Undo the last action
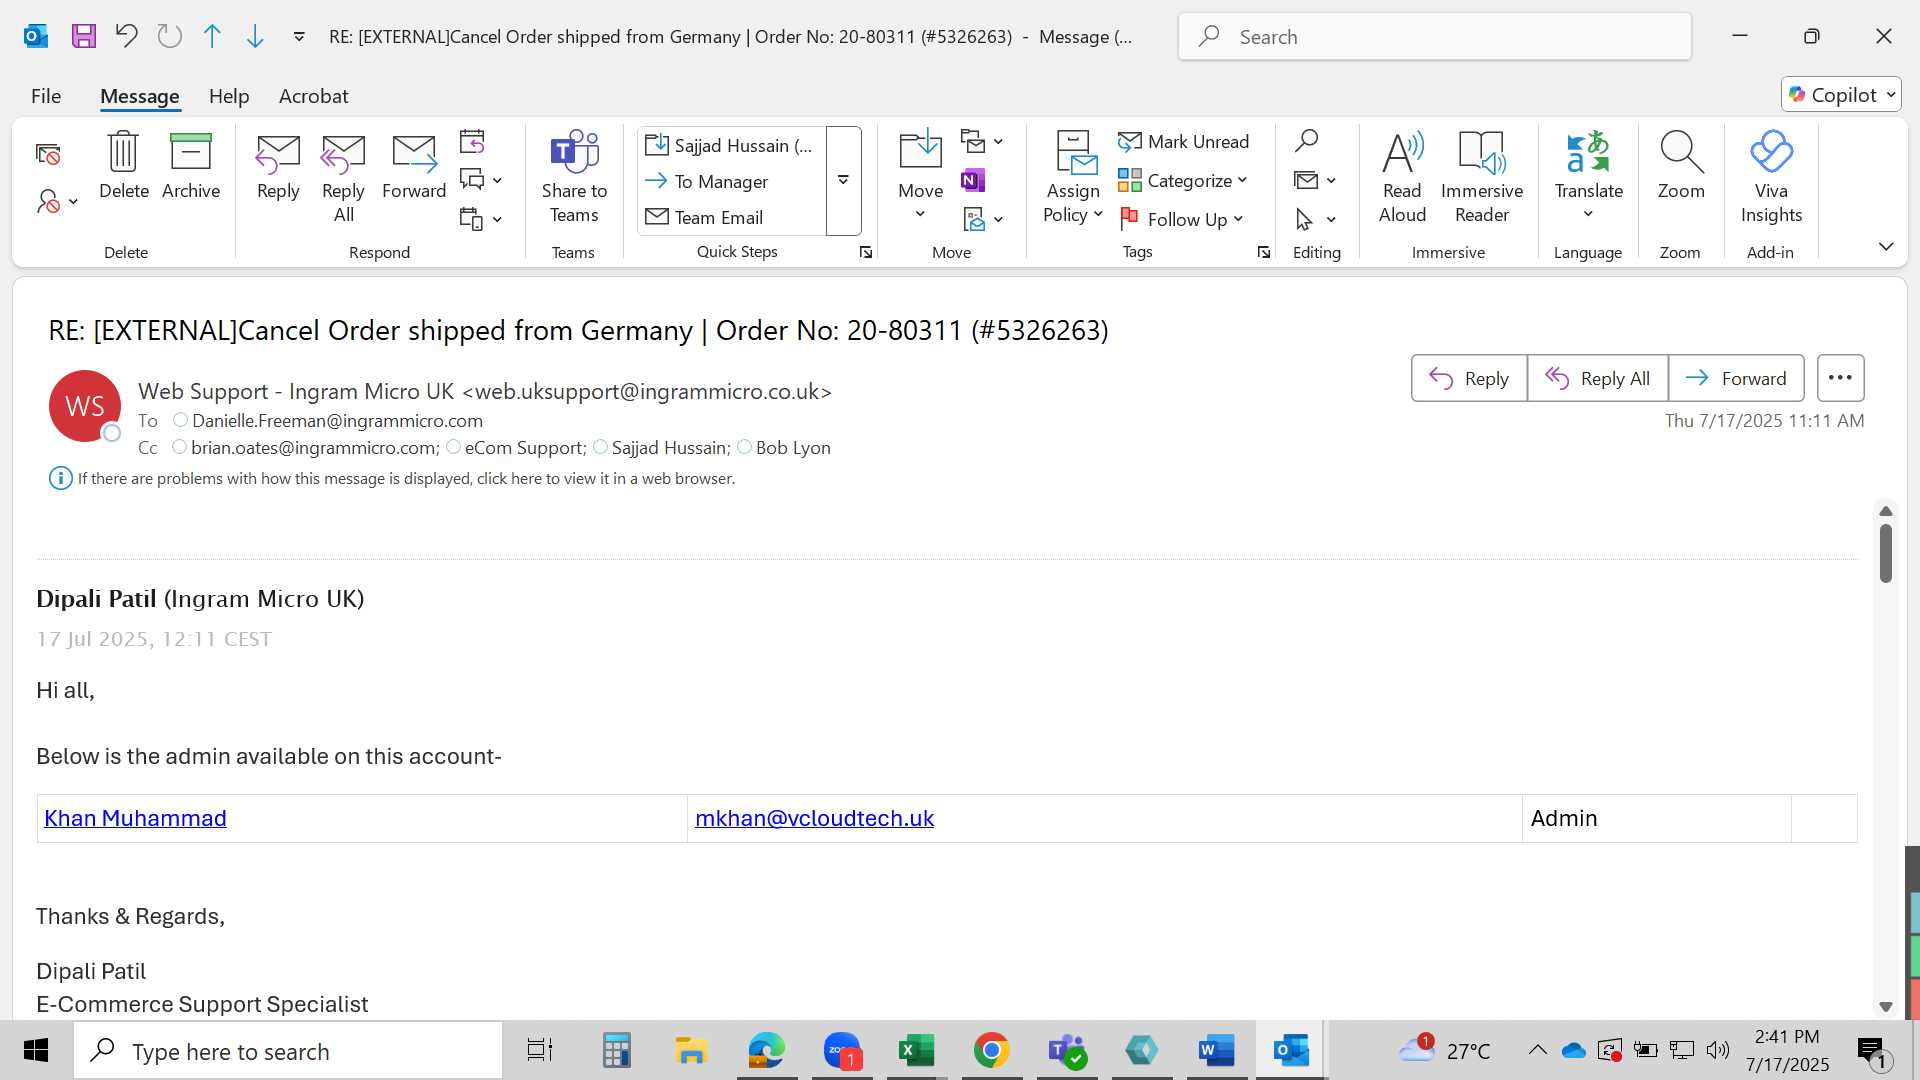The image size is (1920, 1080). (126, 37)
